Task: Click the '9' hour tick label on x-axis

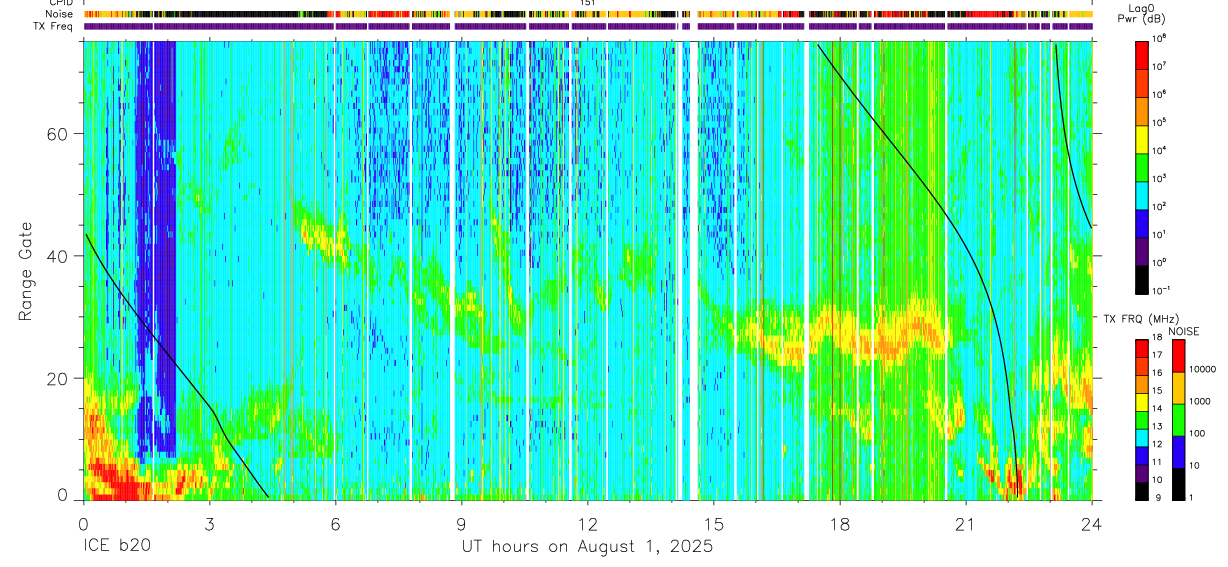Action: 461,523
